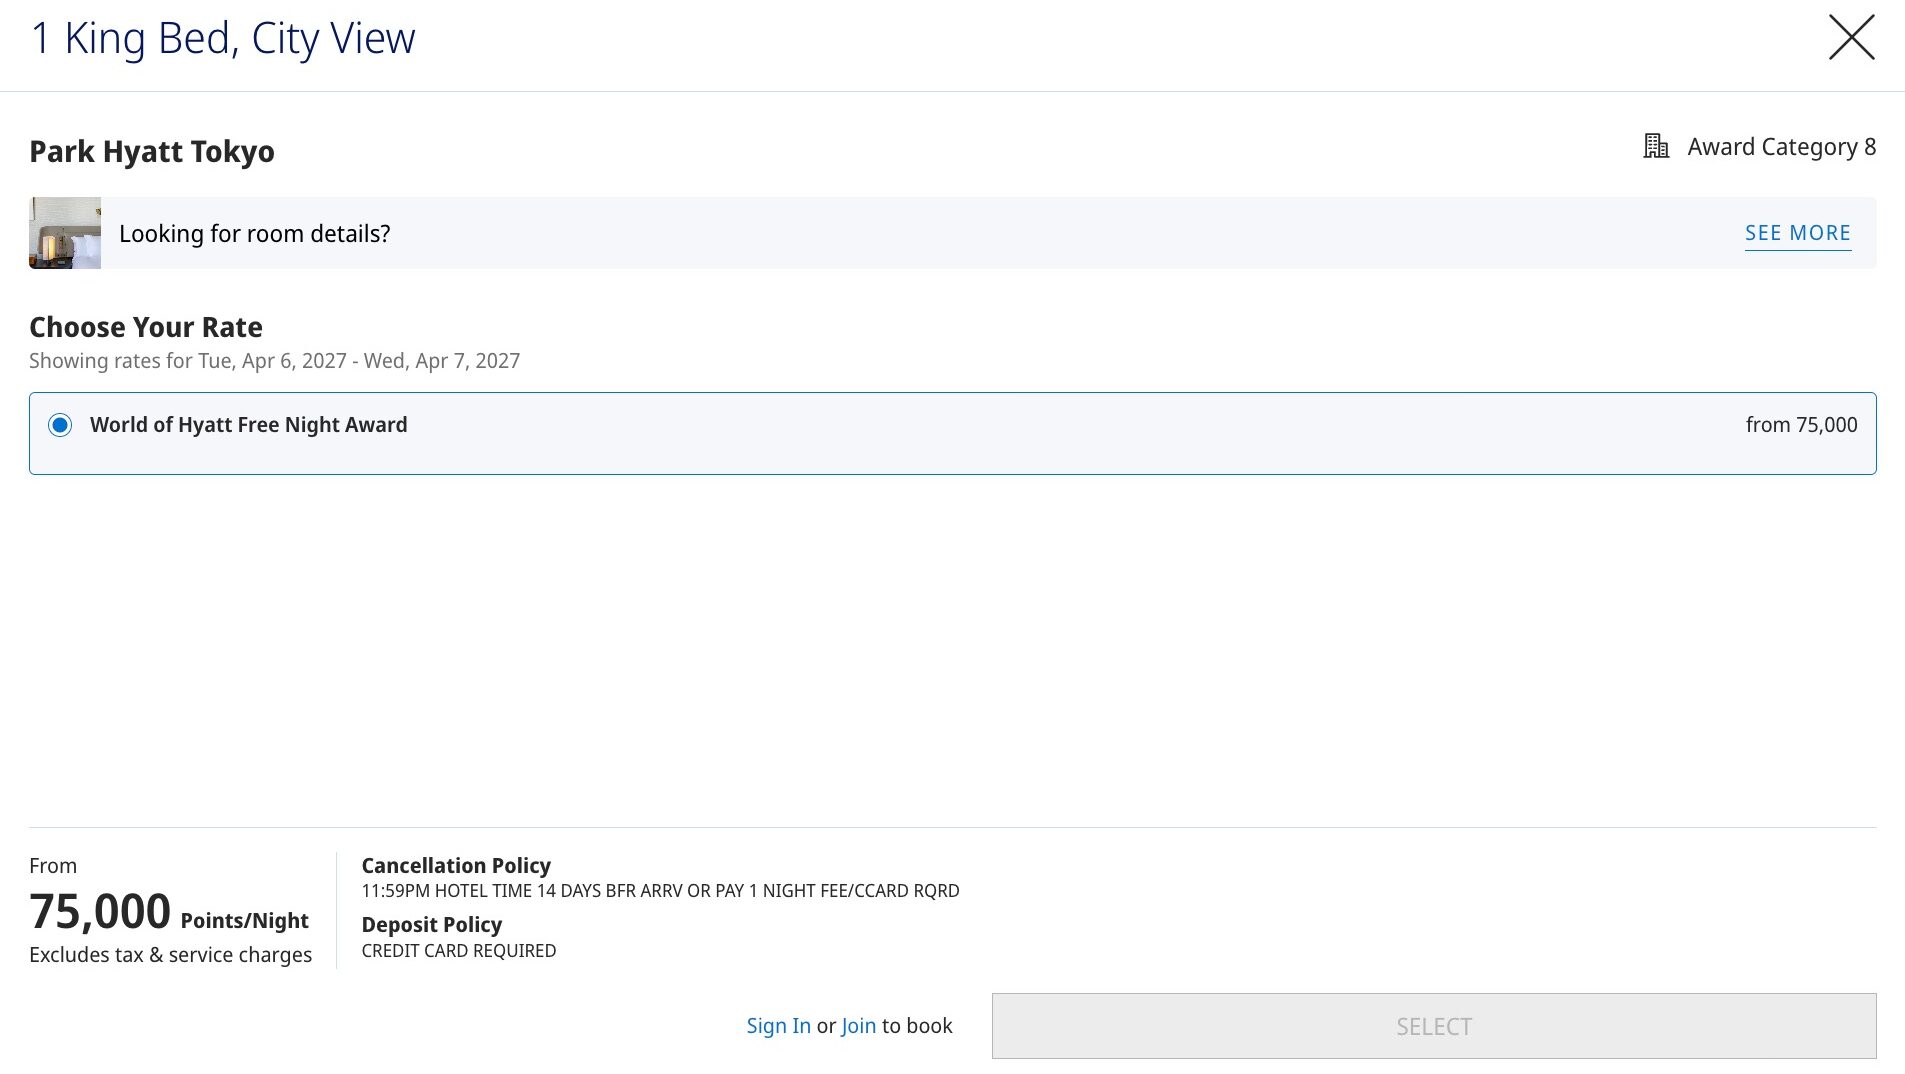Click the Join link

click(858, 1026)
